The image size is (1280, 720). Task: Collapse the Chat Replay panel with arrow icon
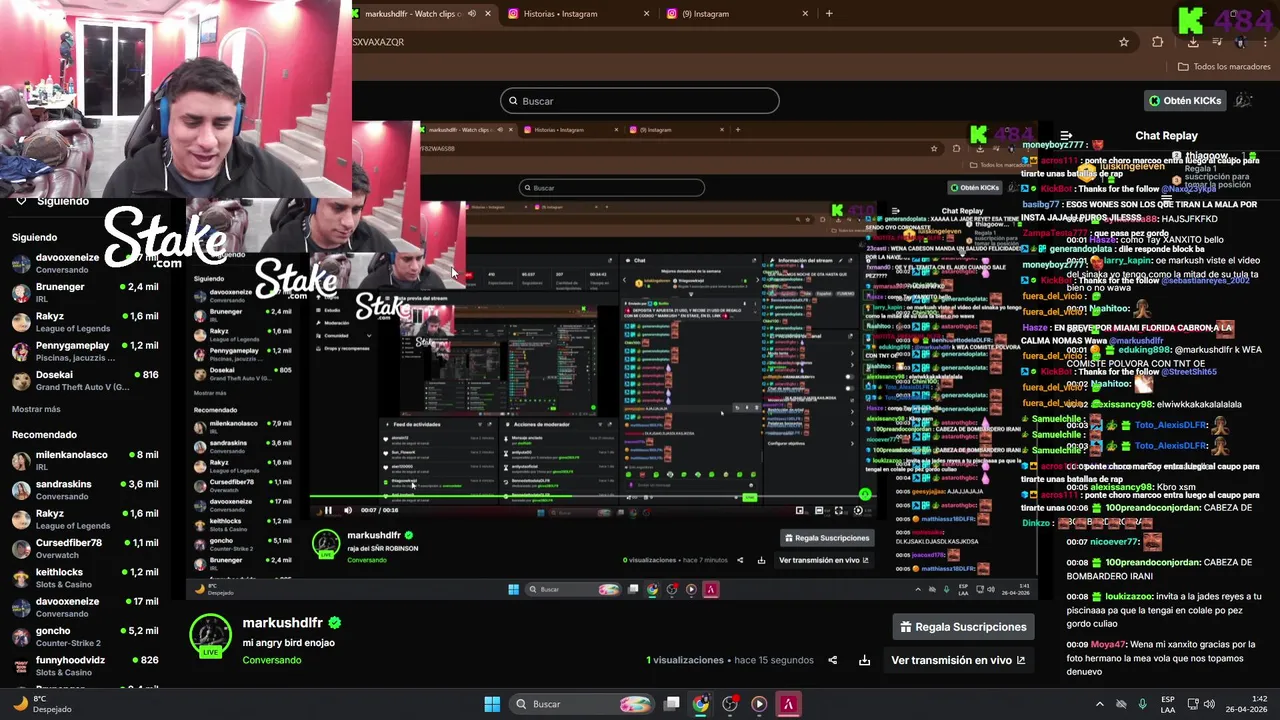(x=1066, y=135)
